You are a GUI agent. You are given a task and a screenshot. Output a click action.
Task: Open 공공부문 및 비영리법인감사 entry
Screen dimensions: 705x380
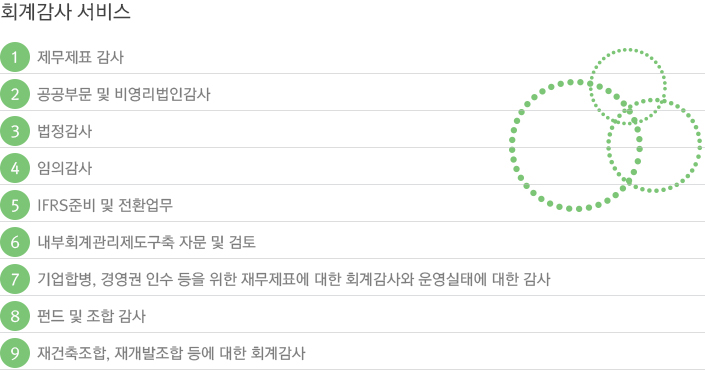pyautogui.click(x=124, y=94)
